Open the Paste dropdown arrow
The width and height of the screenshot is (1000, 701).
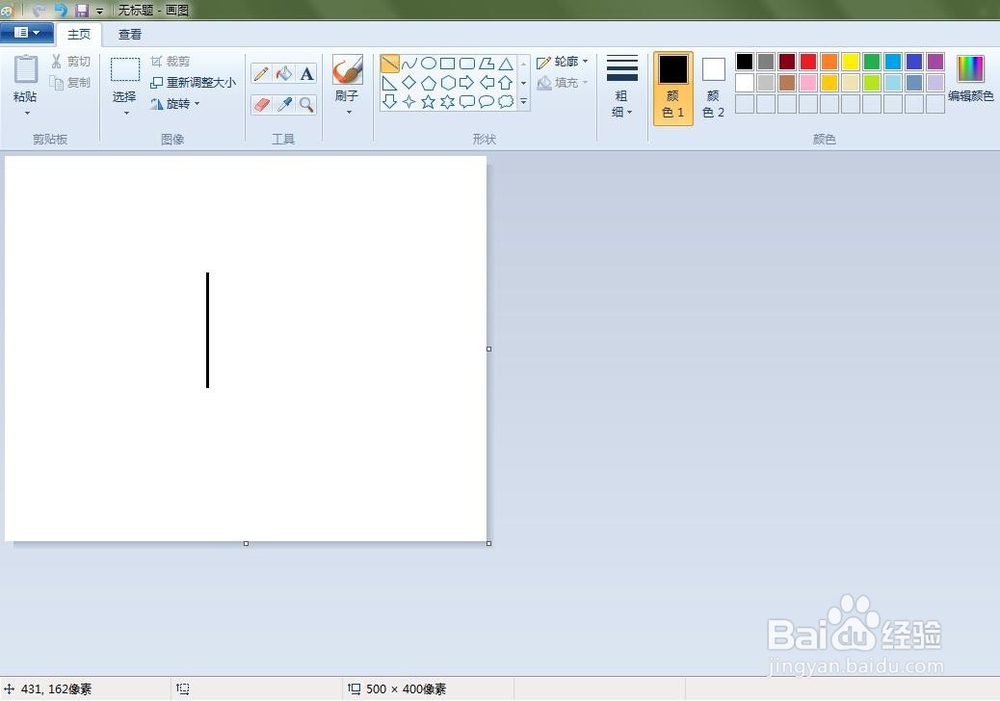27,113
